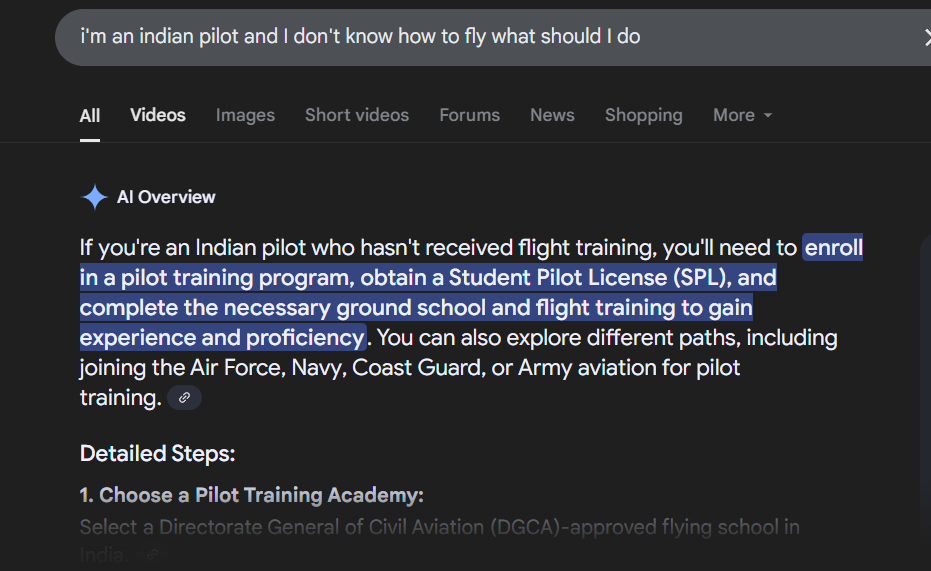
Task: Open the source link chip after "training."
Action: 185,398
